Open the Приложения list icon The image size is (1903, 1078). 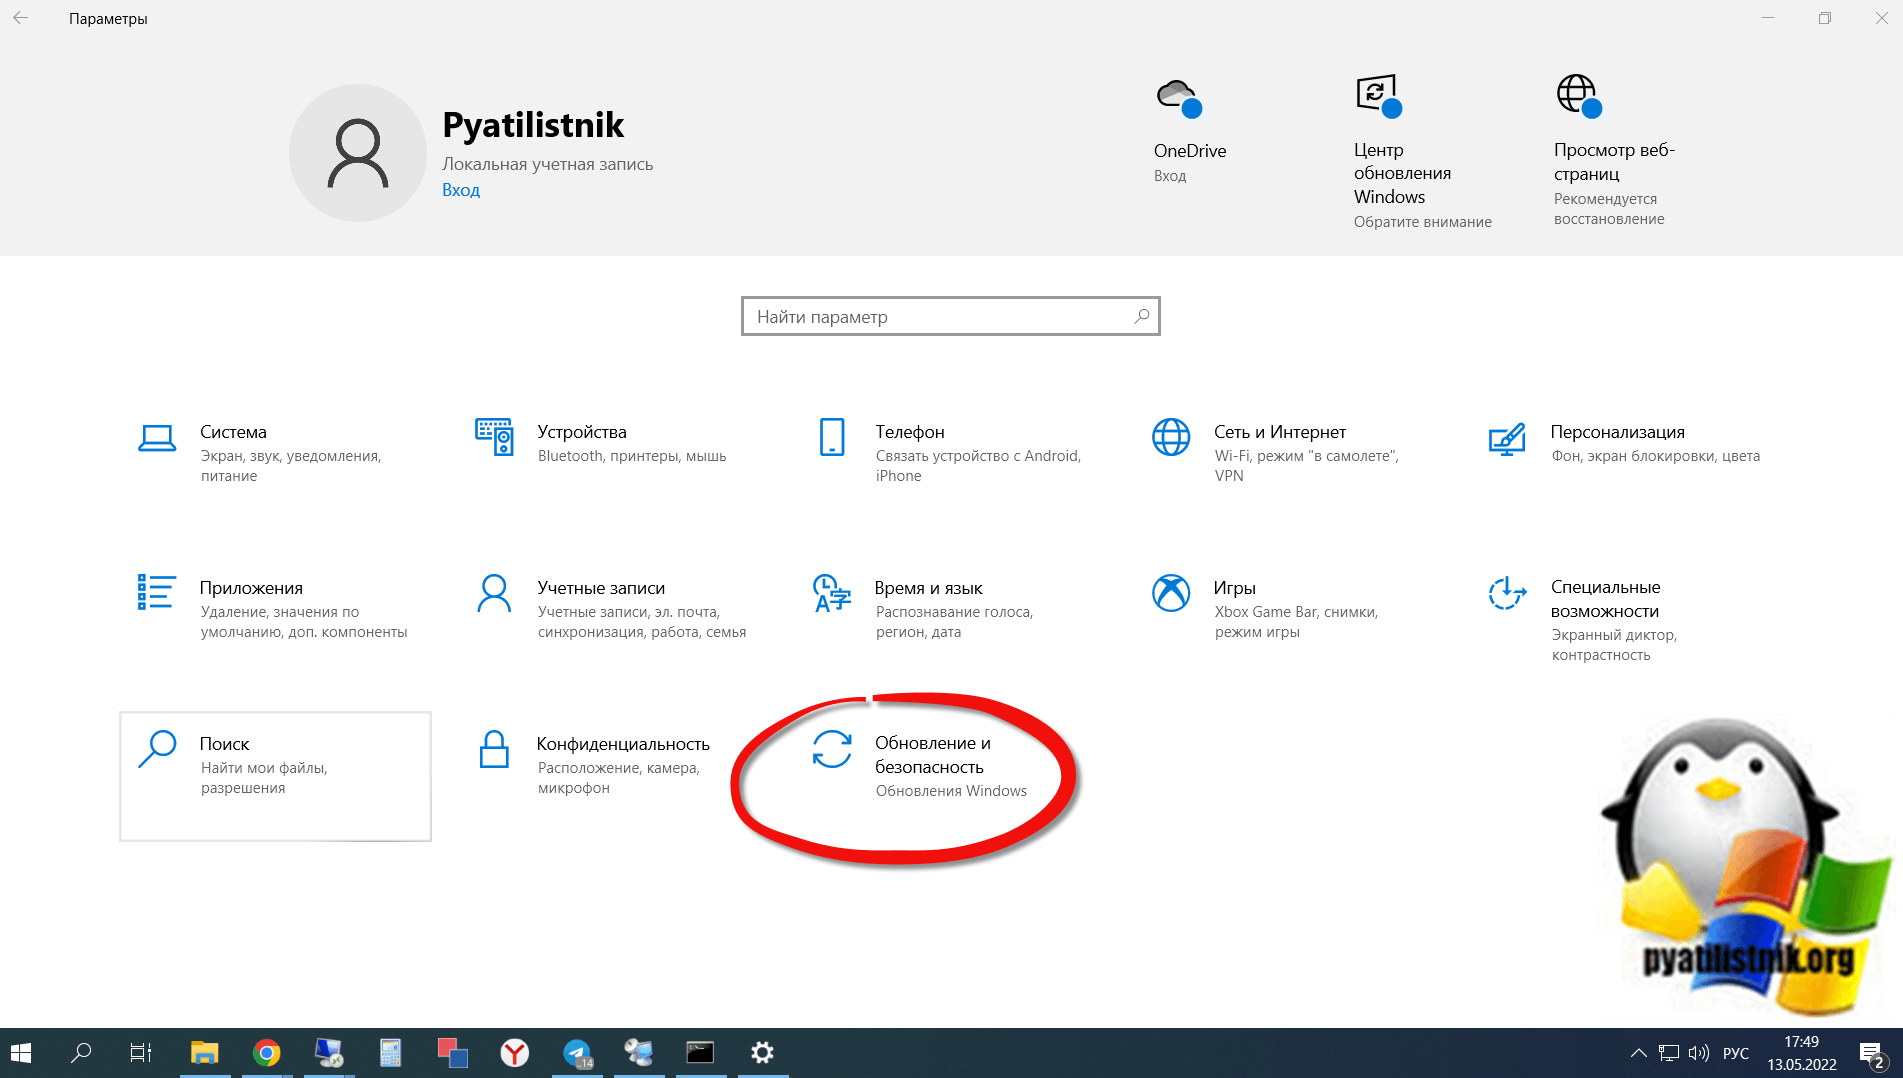157,592
